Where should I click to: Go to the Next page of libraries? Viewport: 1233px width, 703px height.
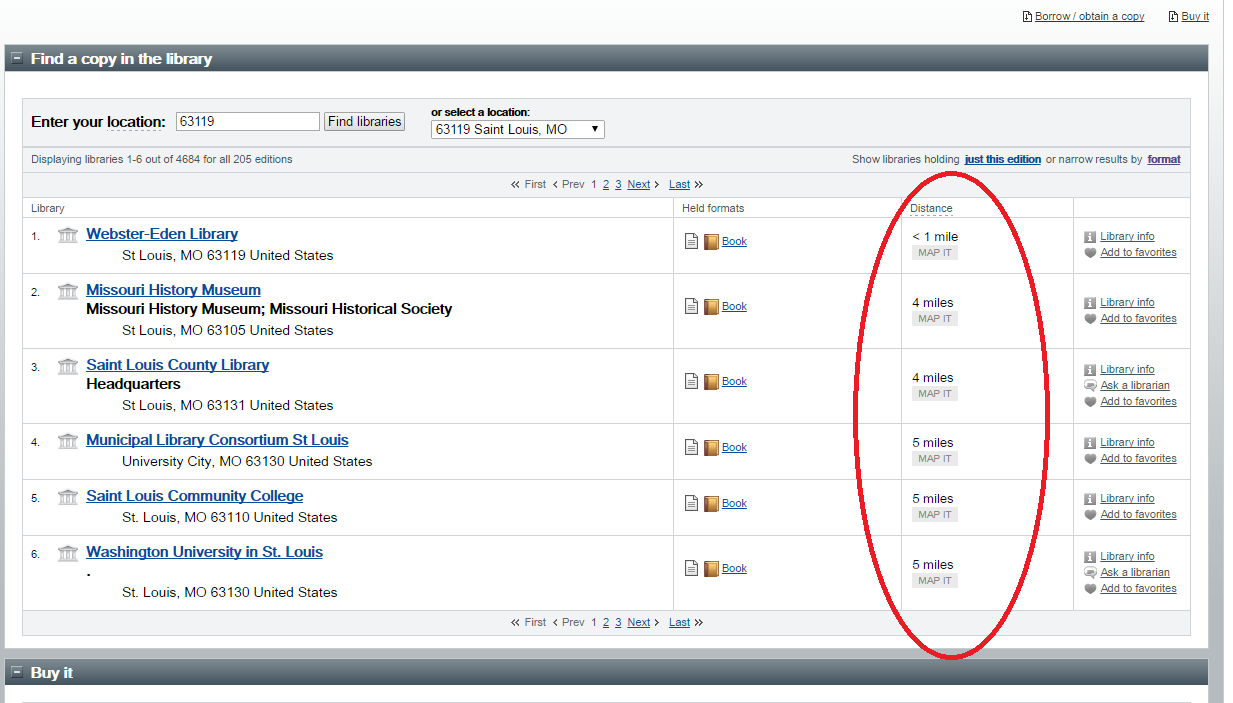click(638, 184)
